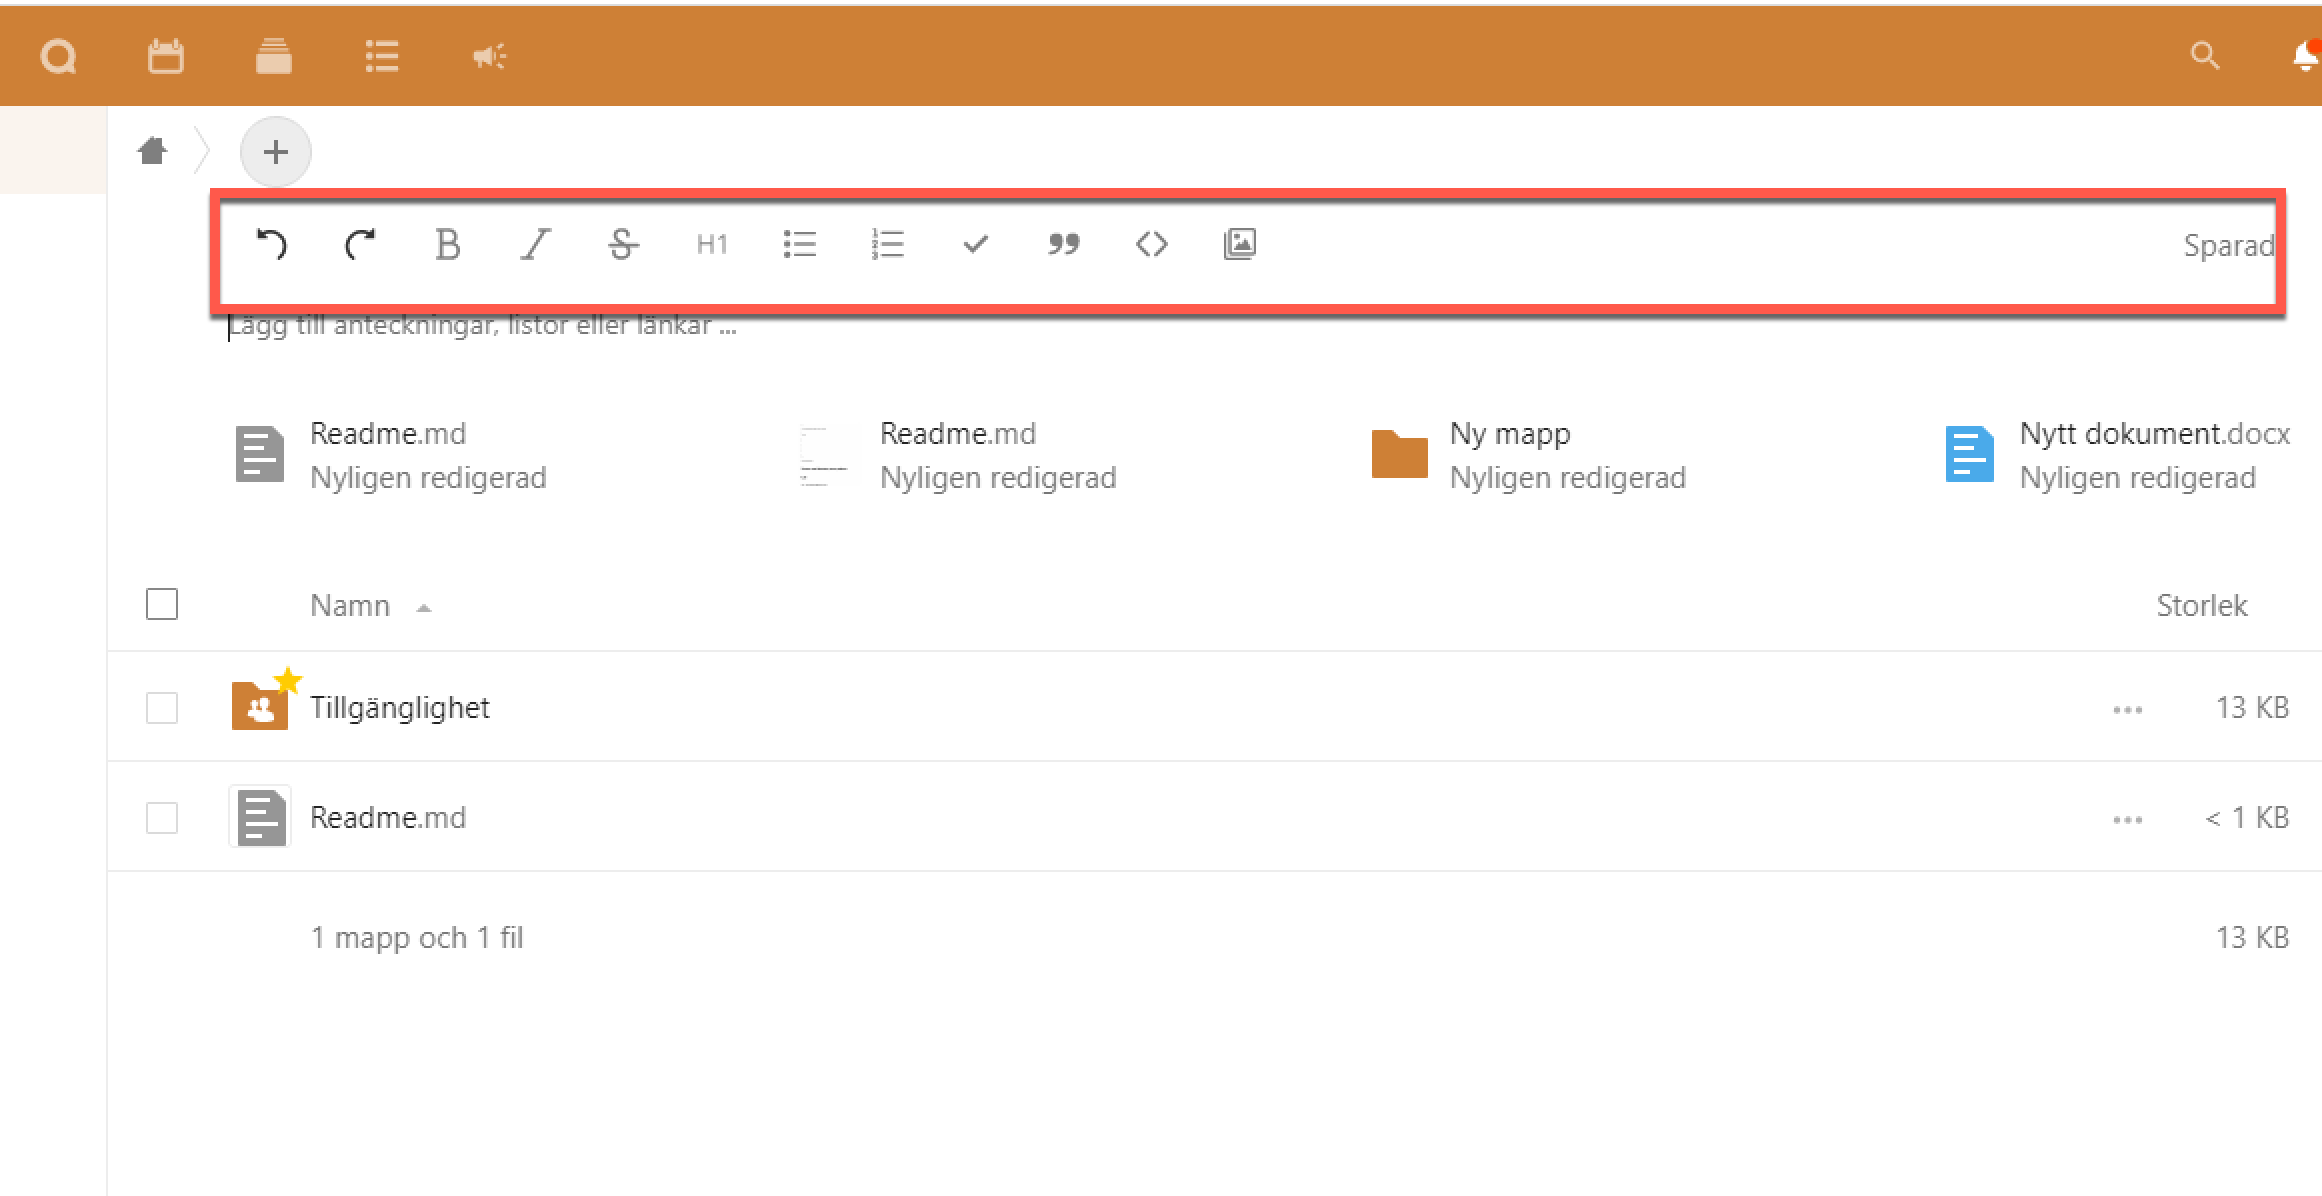Click the Sparad status text
Viewport: 2322px width, 1196px height.
[2229, 246]
